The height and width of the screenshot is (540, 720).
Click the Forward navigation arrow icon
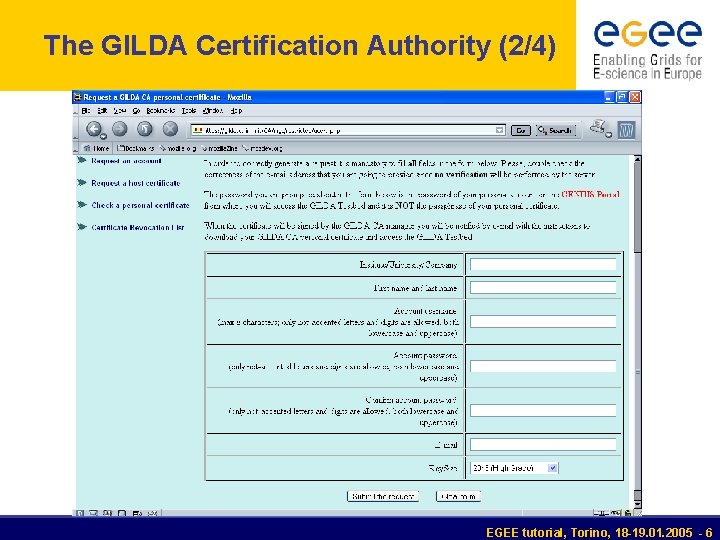pos(120,129)
